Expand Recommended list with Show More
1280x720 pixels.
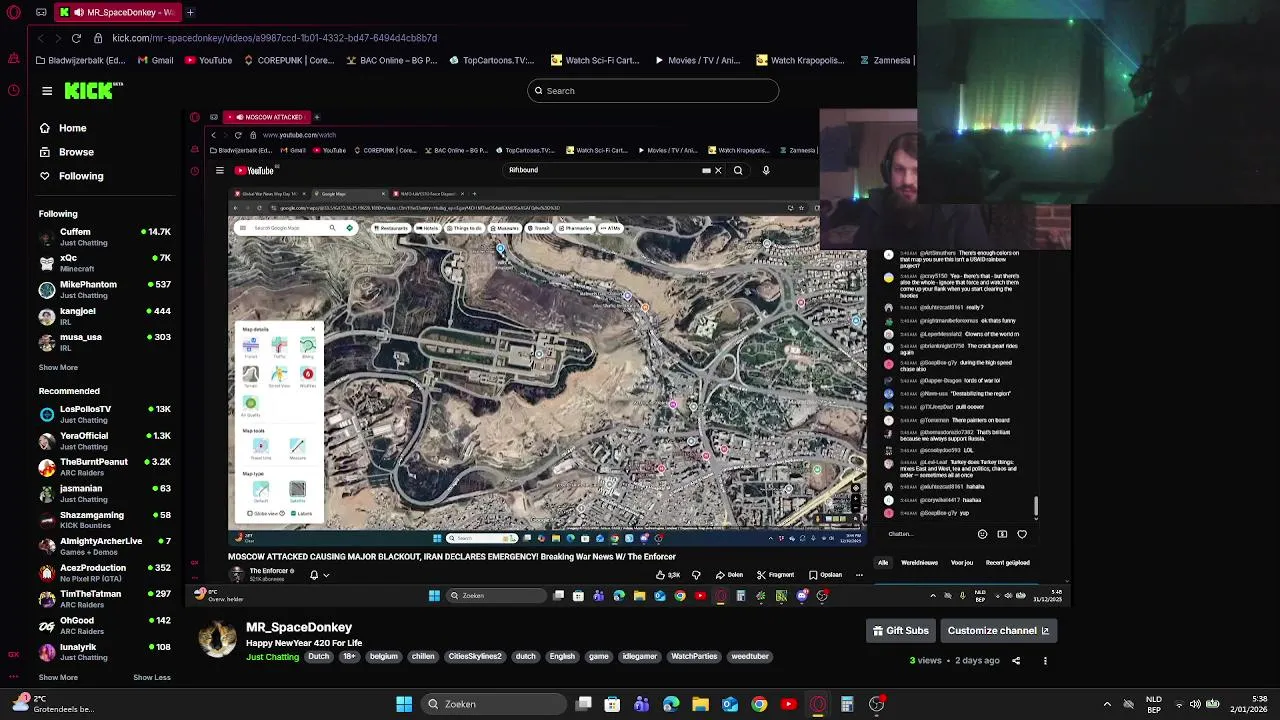tap(58, 677)
